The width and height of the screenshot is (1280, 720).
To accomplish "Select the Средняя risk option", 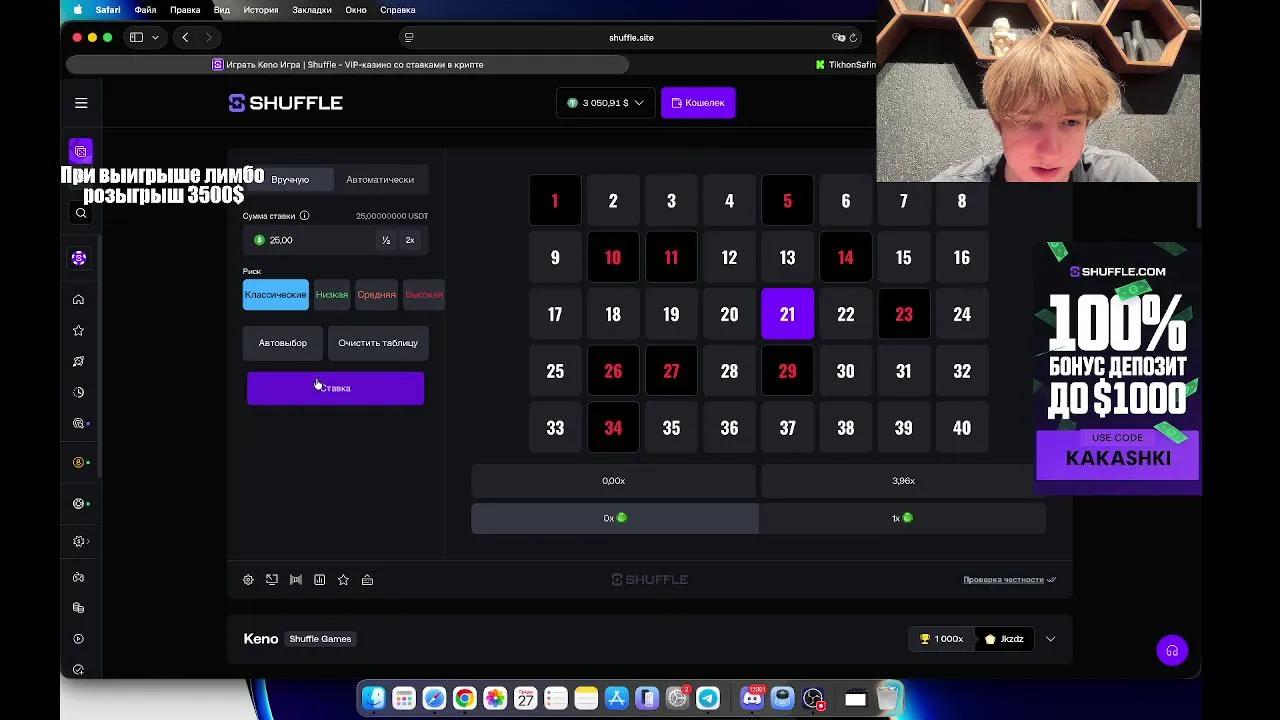I will (x=377, y=295).
